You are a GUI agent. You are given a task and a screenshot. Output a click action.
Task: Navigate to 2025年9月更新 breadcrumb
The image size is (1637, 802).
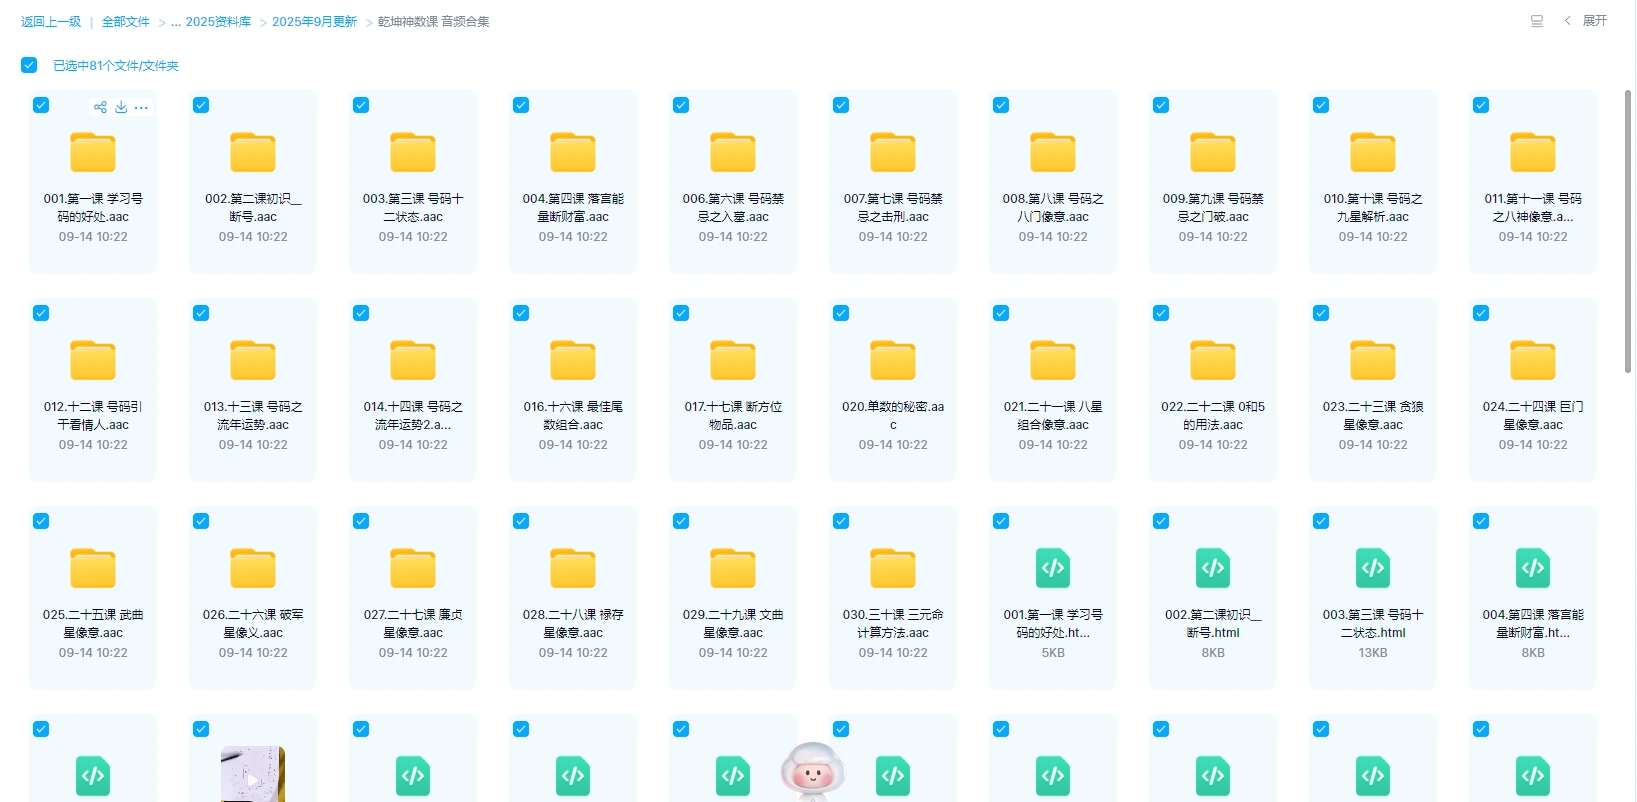[x=314, y=22]
